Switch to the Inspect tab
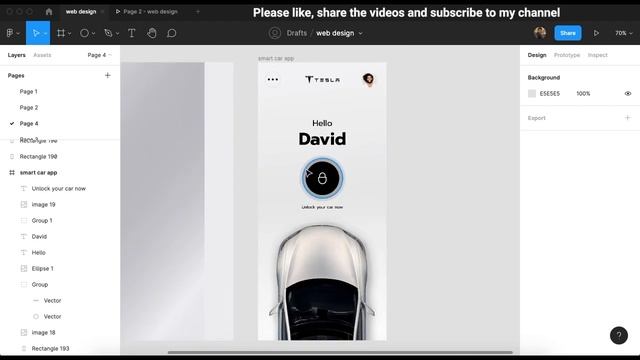This screenshot has width=640, height=360. [x=598, y=55]
